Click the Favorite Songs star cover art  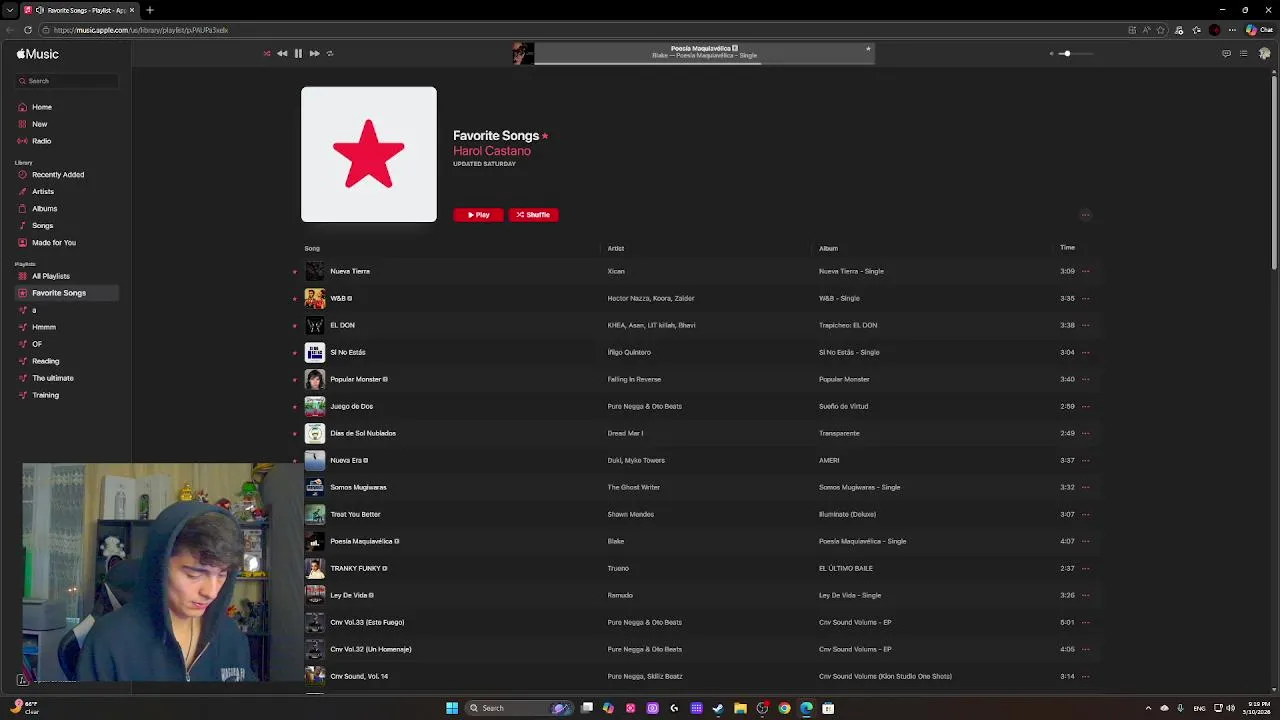point(369,154)
